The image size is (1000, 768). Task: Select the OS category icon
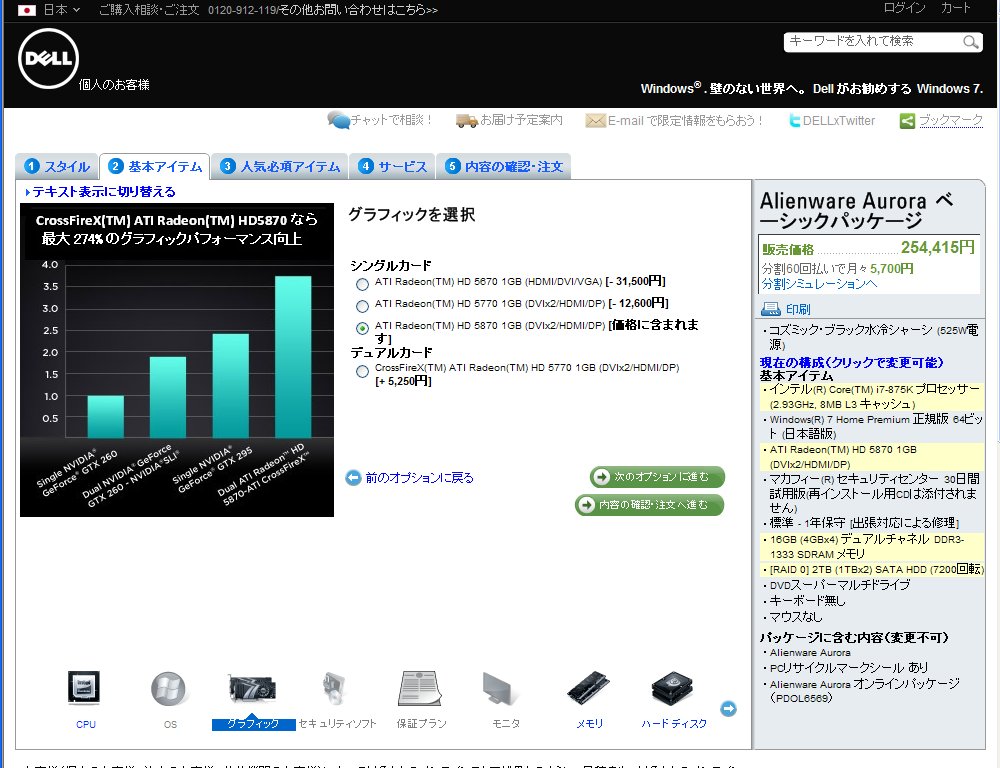click(168, 688)
